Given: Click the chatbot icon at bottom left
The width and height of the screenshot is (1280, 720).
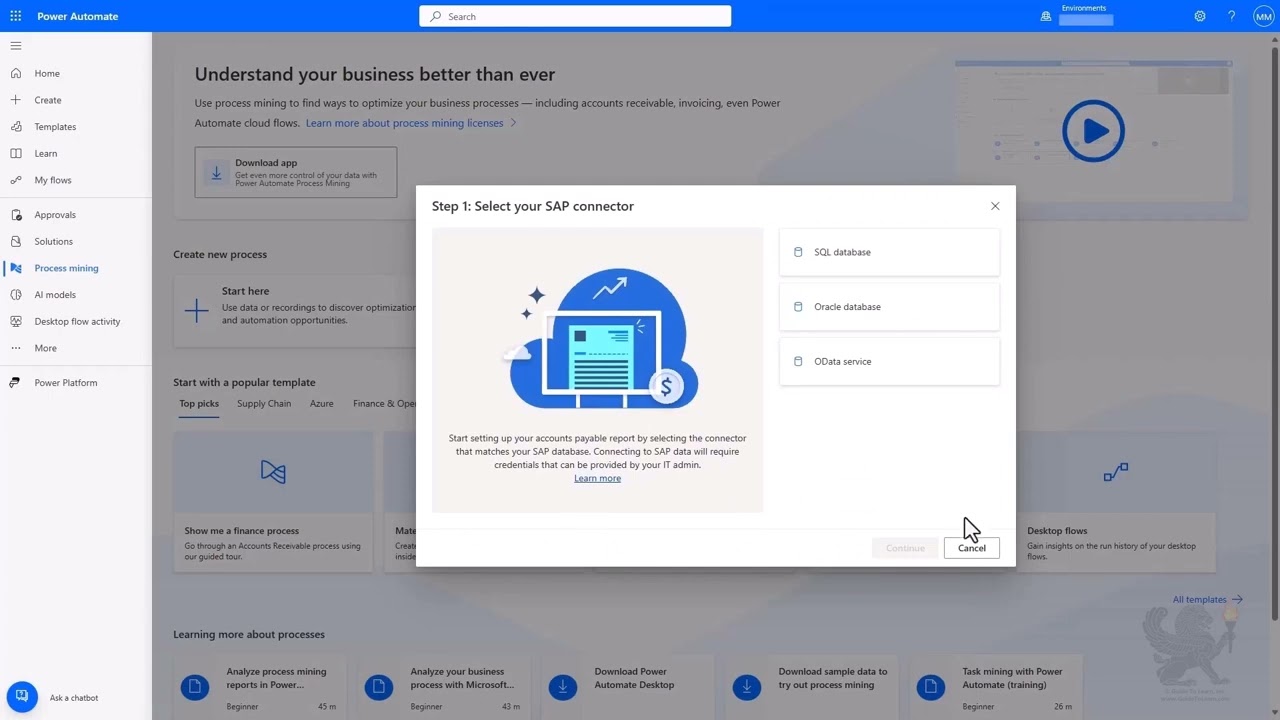Looking at the screenshot, I should pyautogui.click(x=22, y=697).
